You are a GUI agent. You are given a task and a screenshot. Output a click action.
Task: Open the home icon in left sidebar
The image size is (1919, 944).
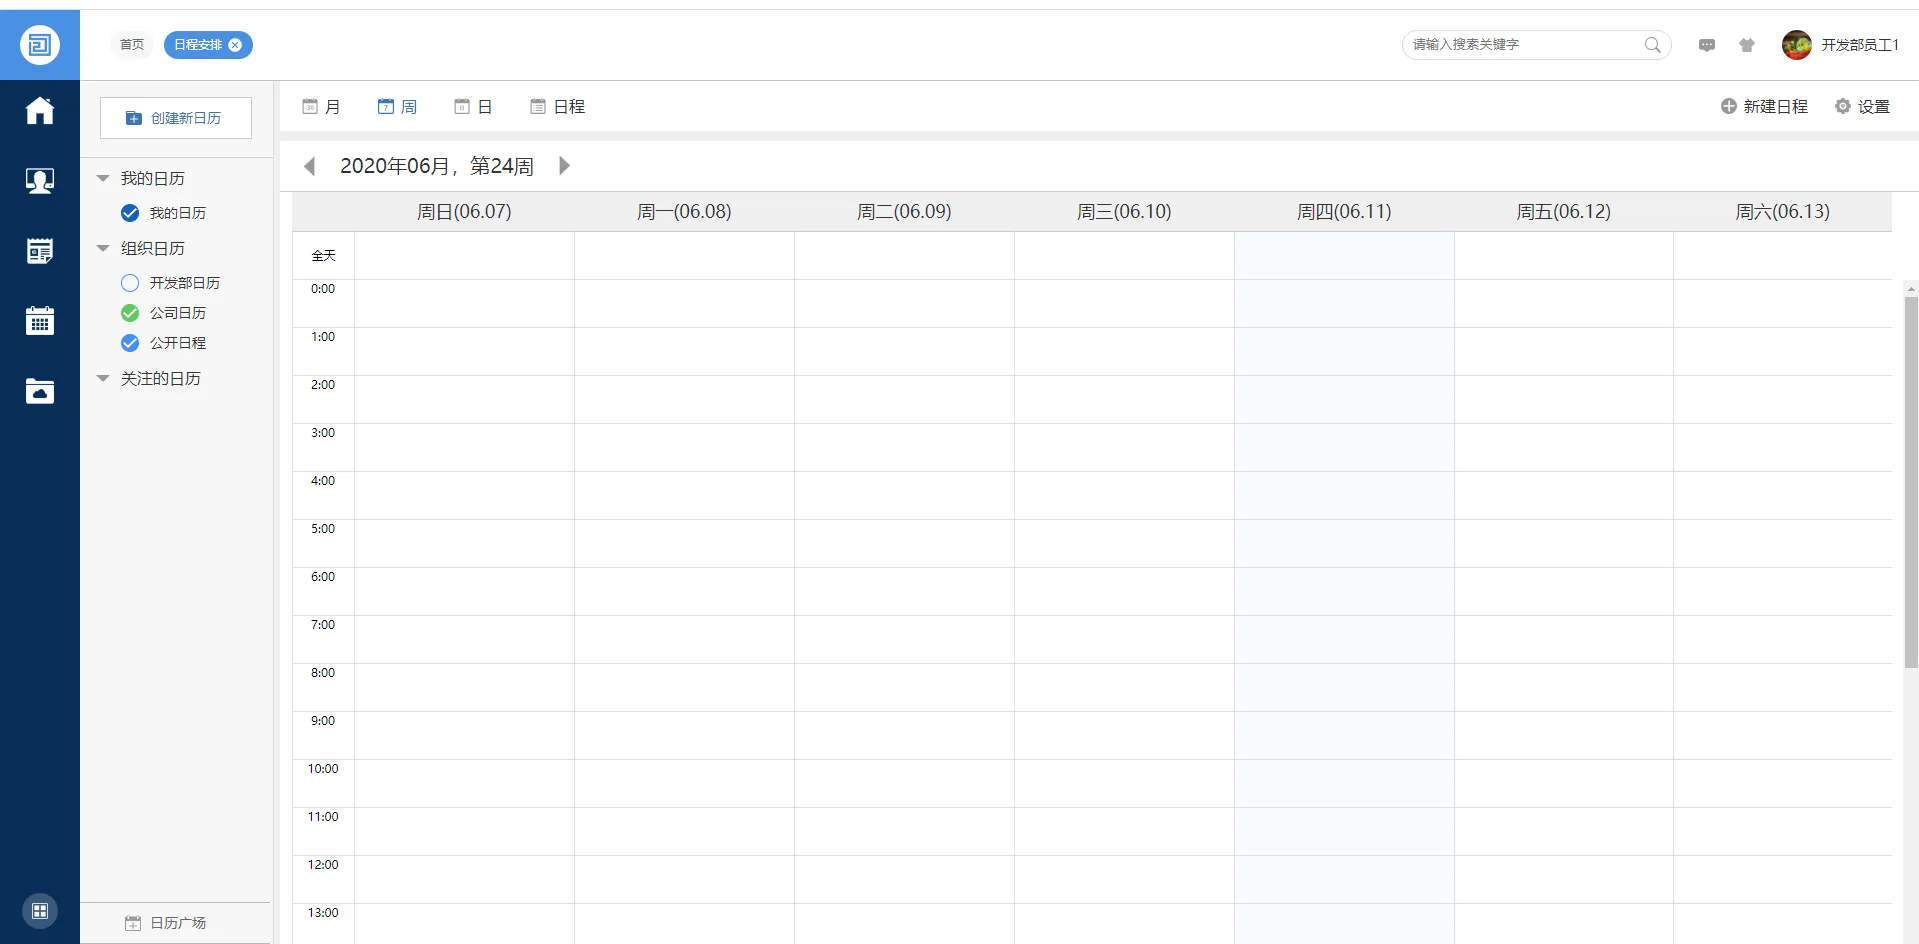[40, 110]
